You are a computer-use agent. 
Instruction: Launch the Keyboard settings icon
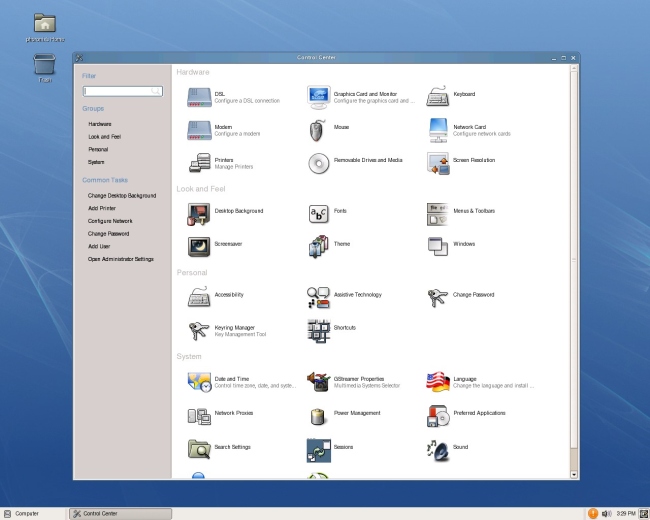[438, 97]
